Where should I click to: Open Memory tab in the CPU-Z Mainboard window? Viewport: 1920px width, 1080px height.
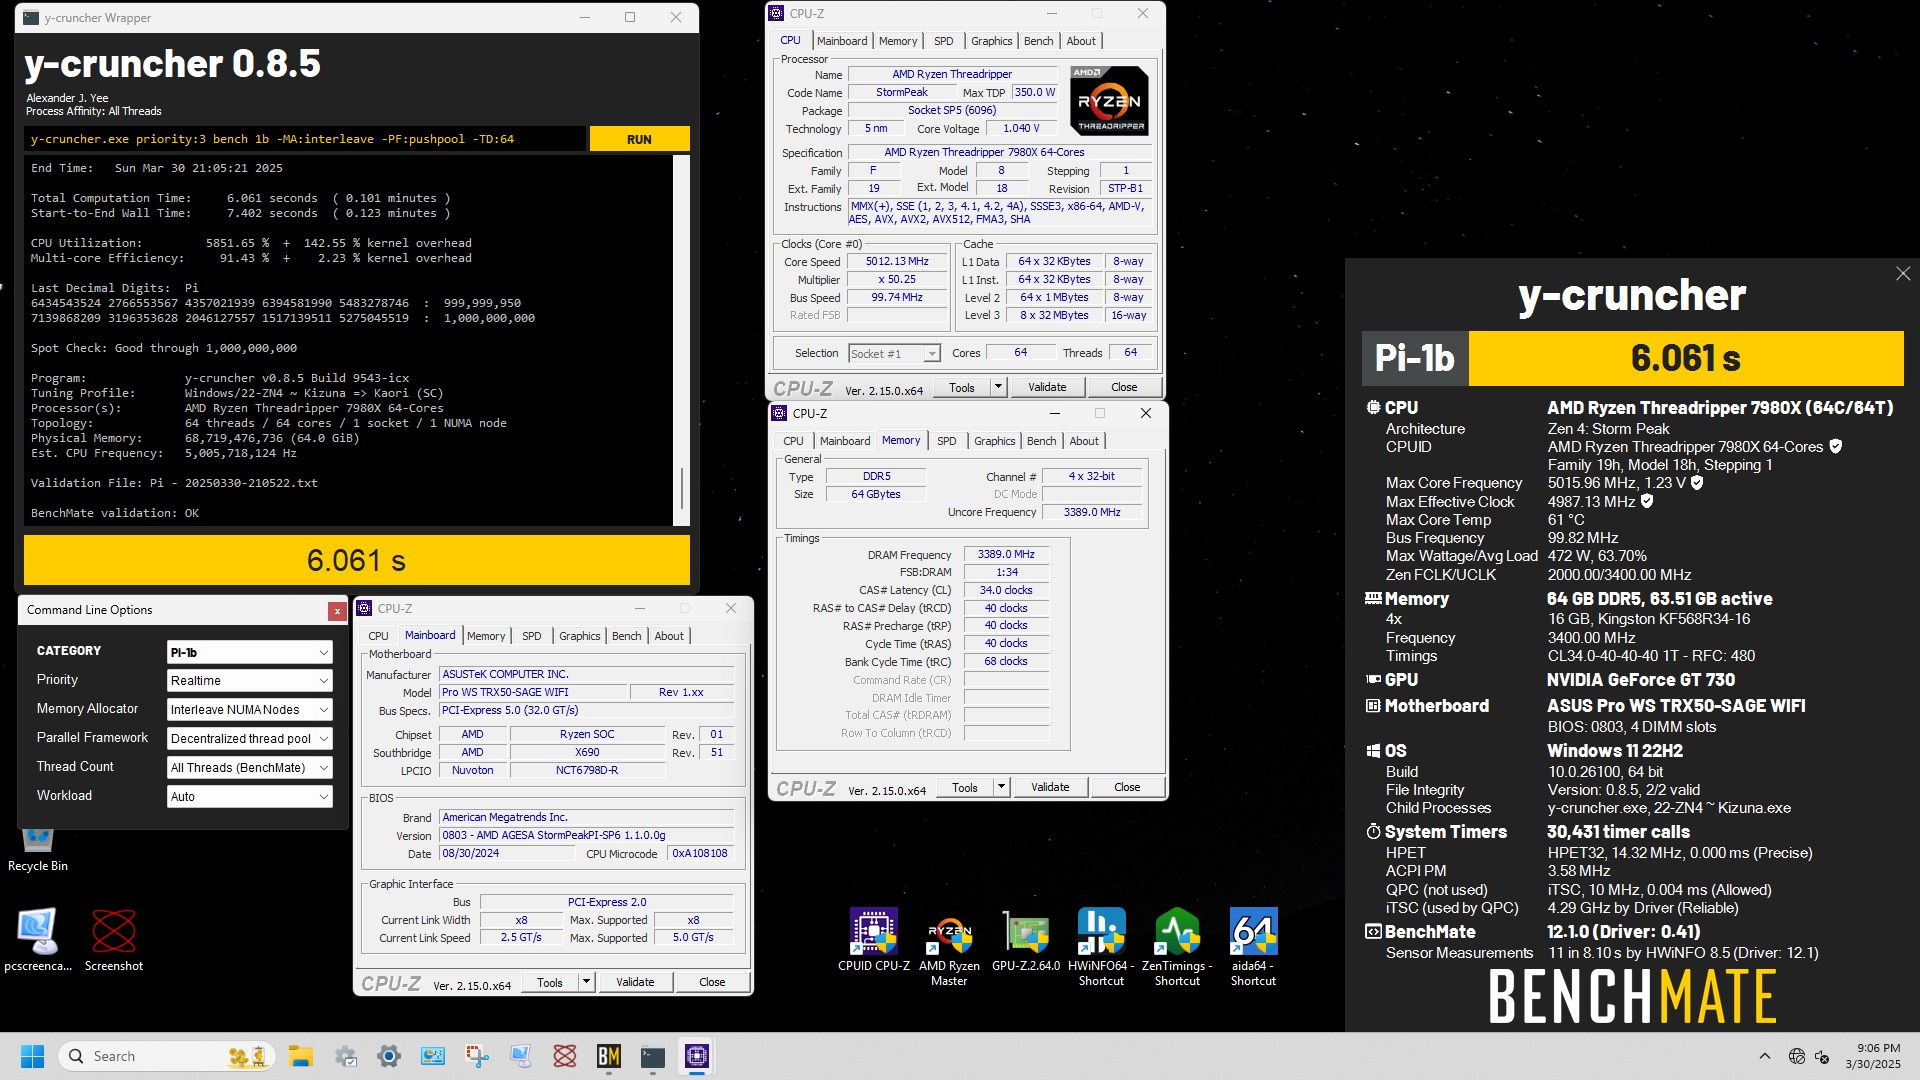(486, 636)
